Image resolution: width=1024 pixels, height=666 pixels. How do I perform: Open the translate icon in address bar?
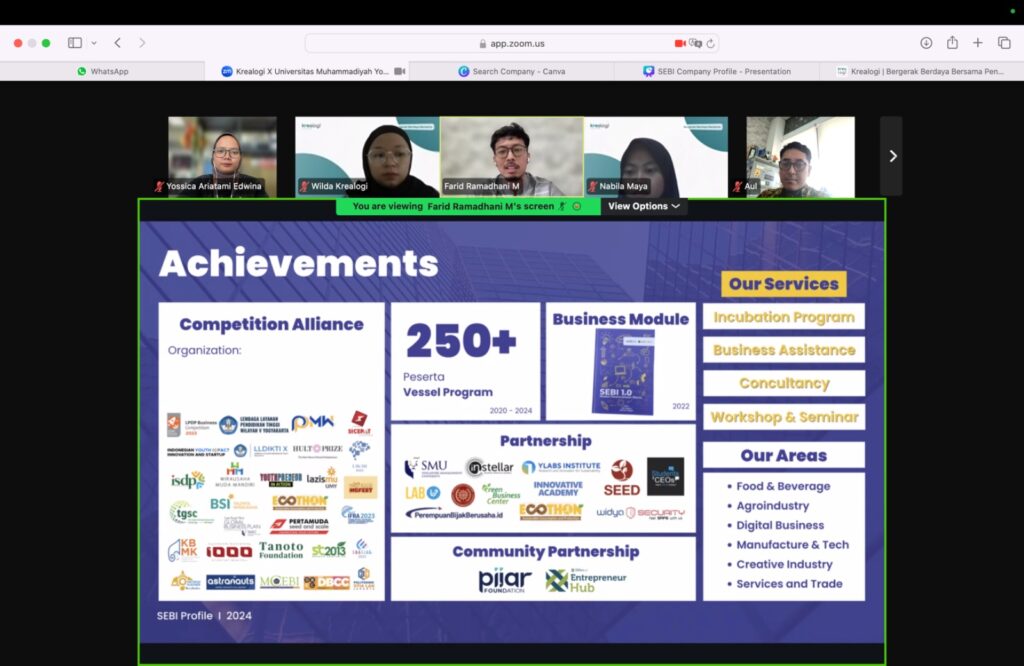pyautogui.click(x=696, y=43)
